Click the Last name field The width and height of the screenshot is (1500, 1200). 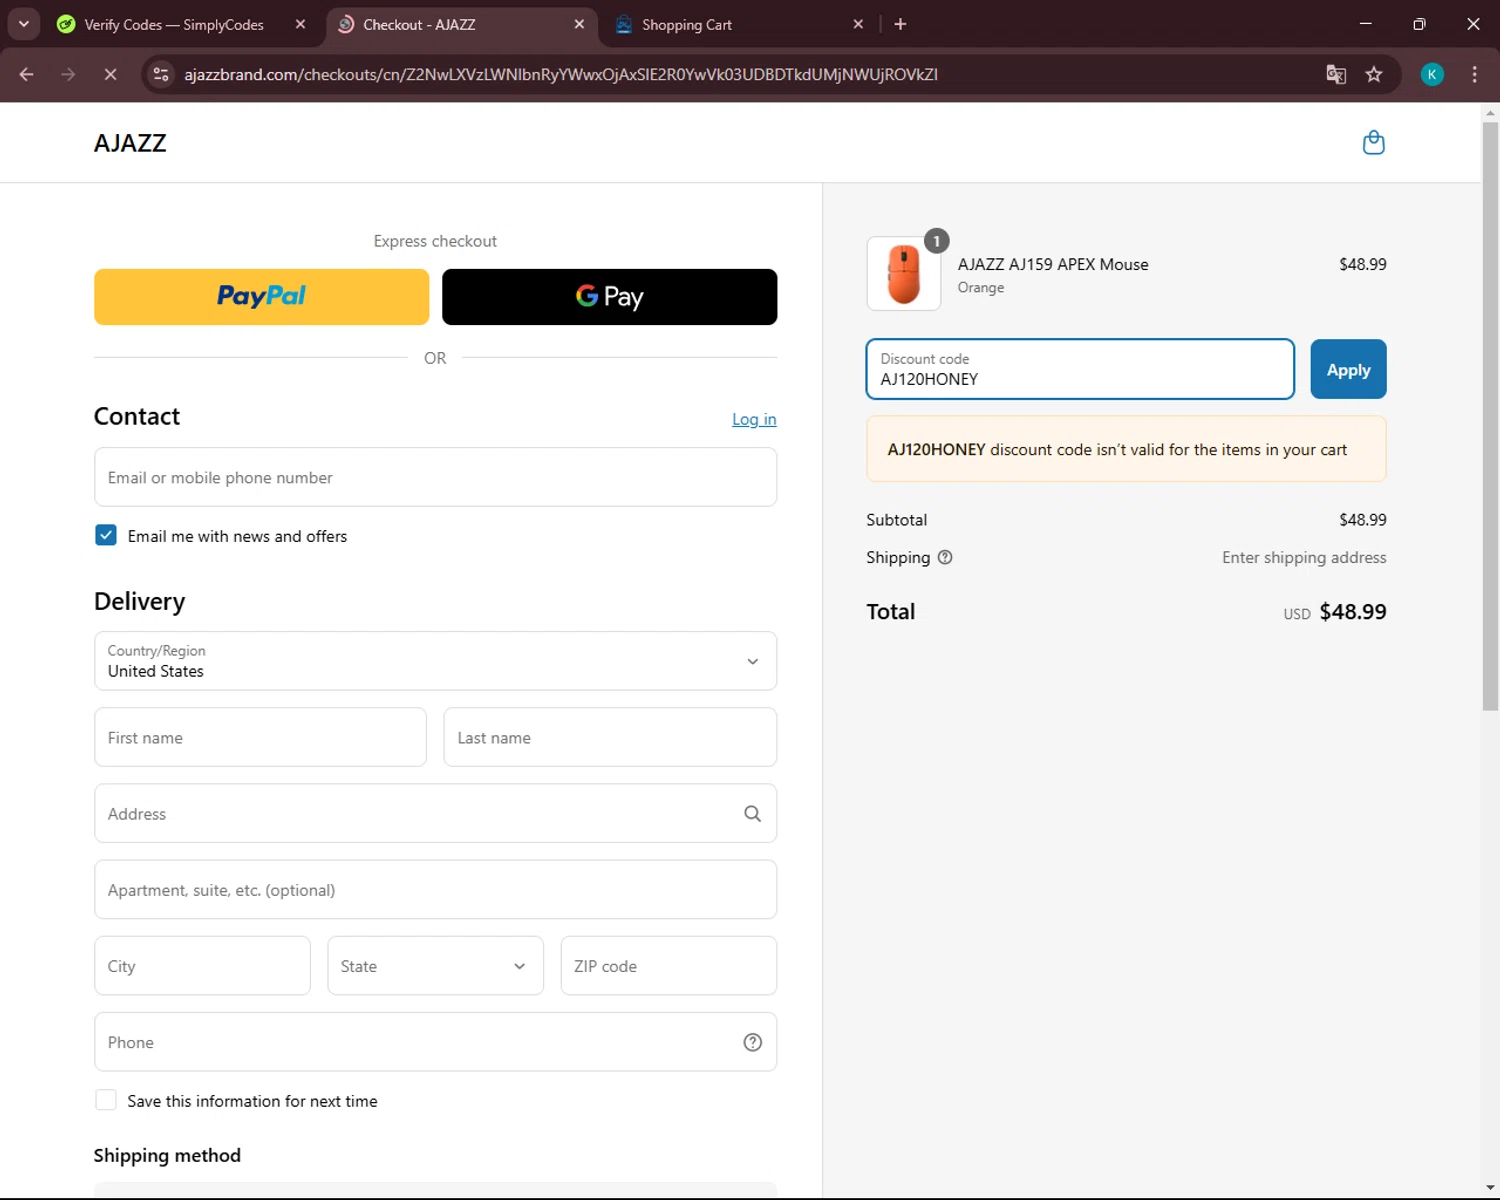click(610, 737)
